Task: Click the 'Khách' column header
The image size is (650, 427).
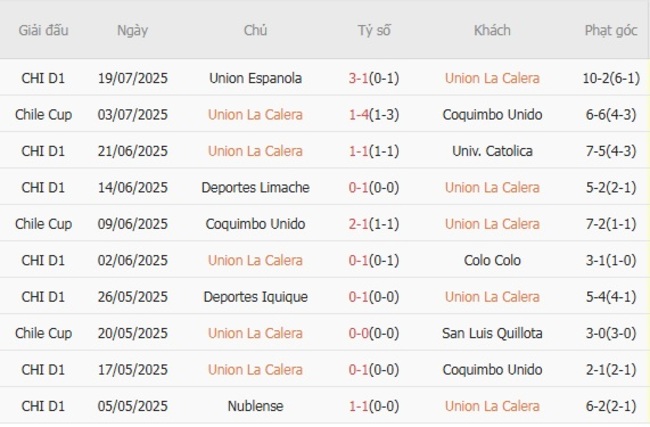Action: (492, 30)
